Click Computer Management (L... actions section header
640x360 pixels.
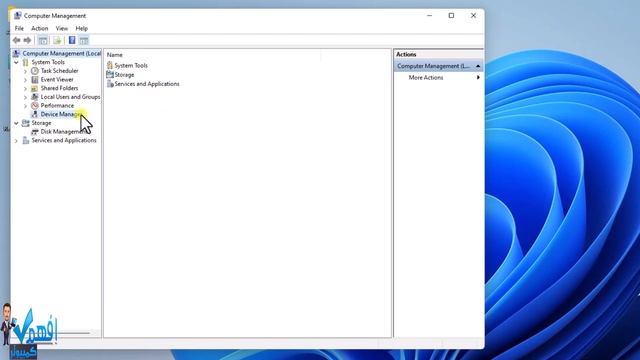point(438,66)
